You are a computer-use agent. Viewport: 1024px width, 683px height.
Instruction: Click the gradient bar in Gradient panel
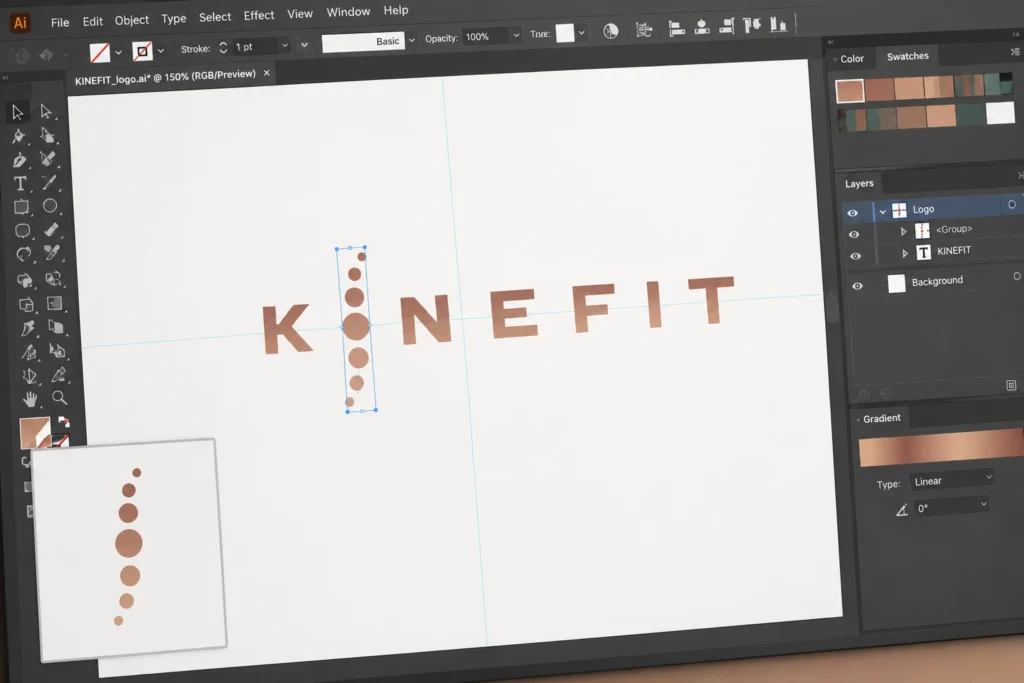pyautogui.click(x=941, y=447)
